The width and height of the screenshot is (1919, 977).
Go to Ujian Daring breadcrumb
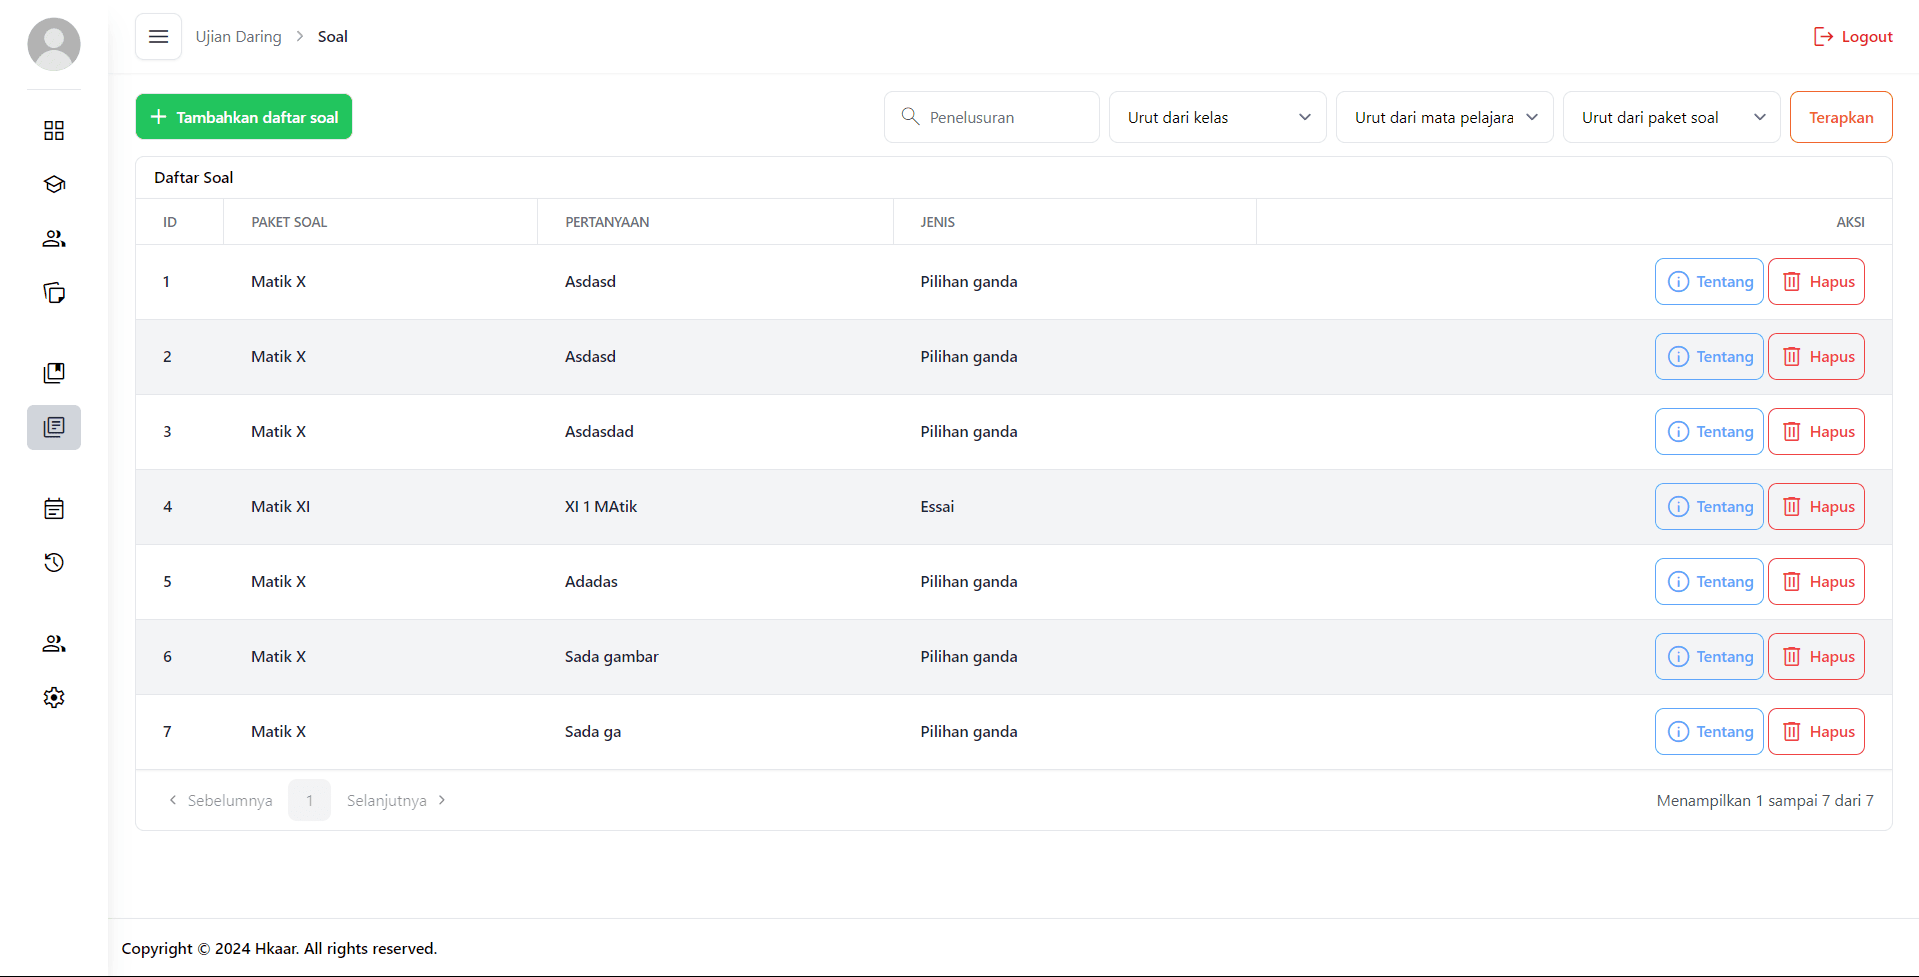pos(238,37)
